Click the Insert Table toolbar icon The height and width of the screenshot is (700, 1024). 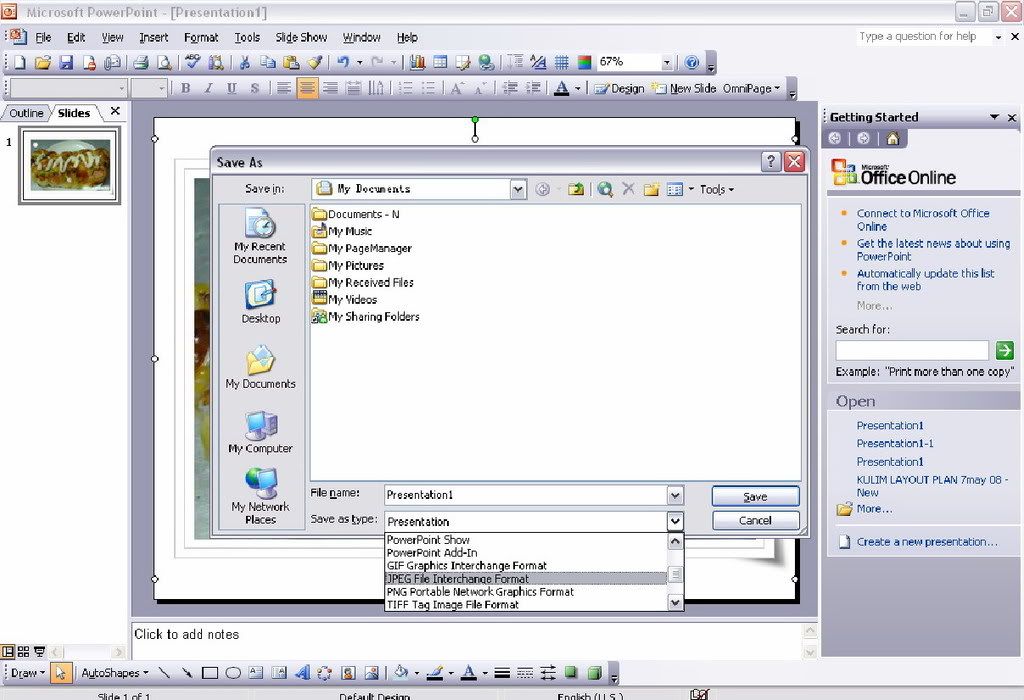(x=441, y=63)
